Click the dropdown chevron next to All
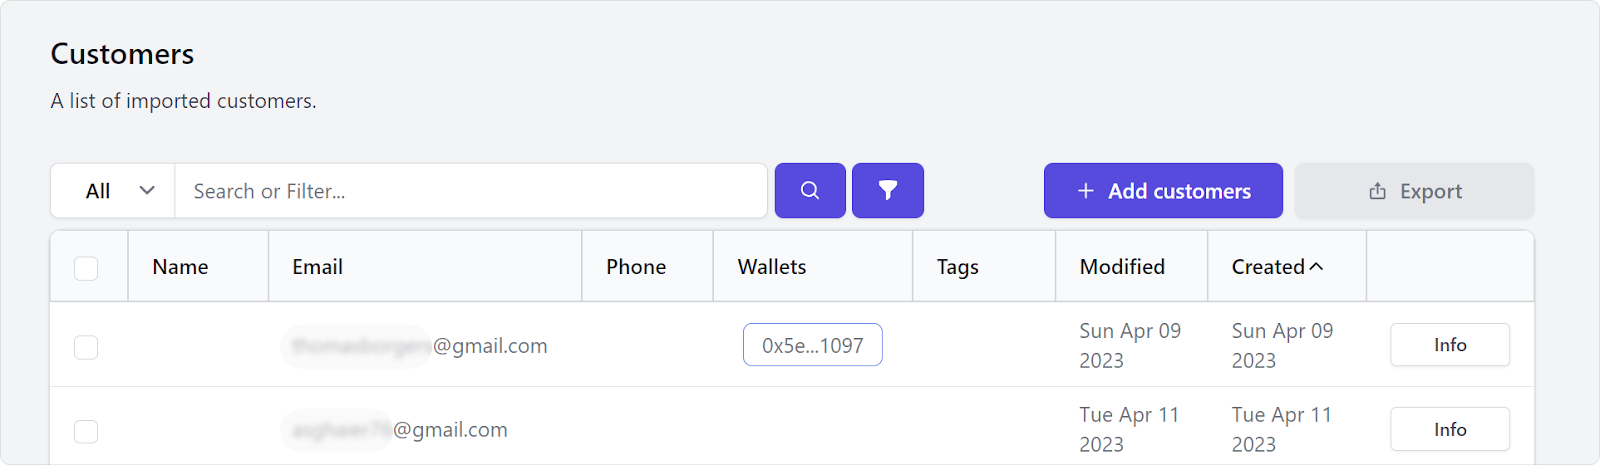Image resolution: width=1600 pixels, height=465 pixels. coord(147,190)
